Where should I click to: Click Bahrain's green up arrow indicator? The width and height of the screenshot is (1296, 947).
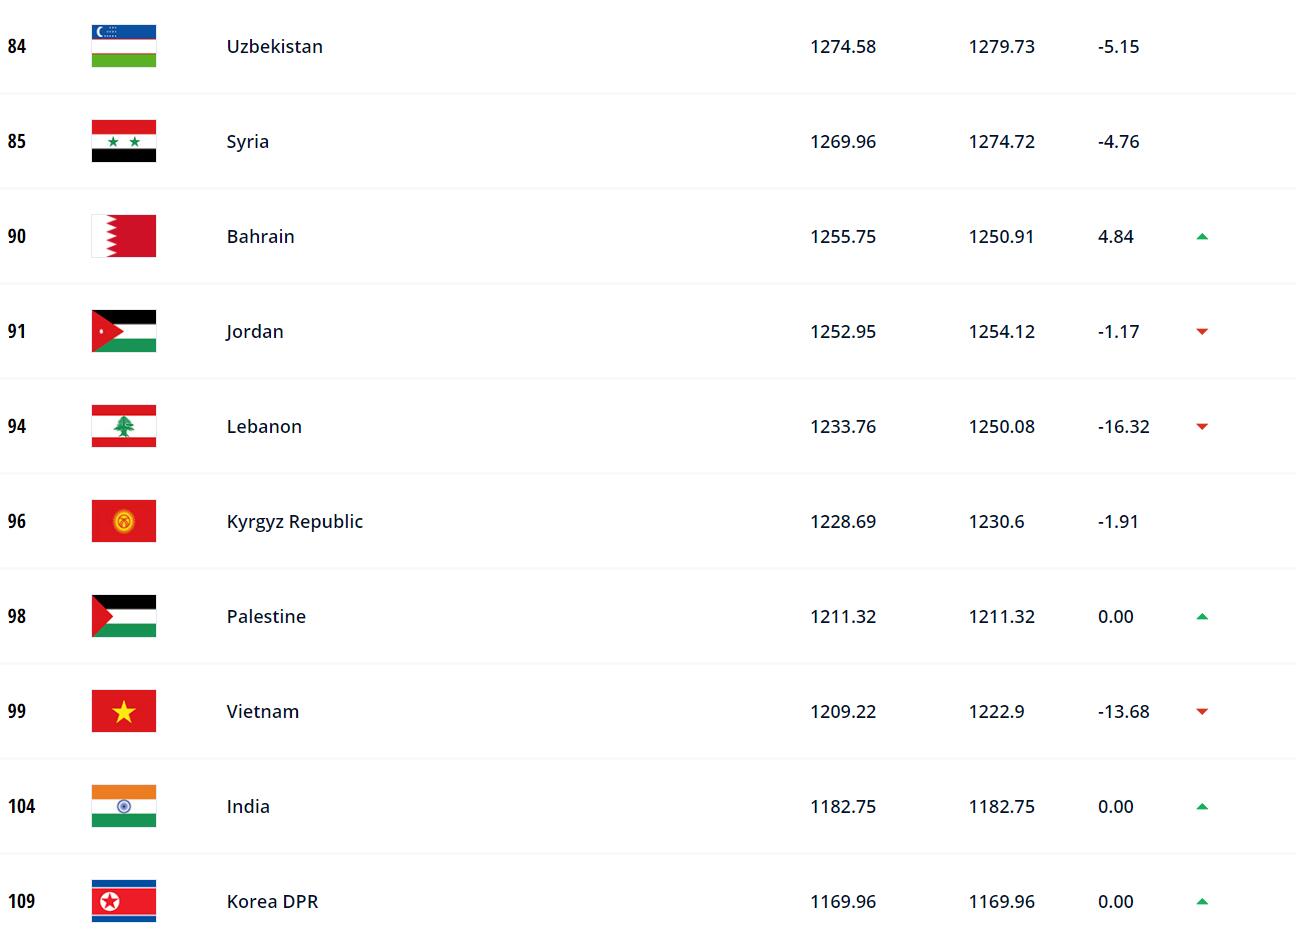click(1202, 237)
